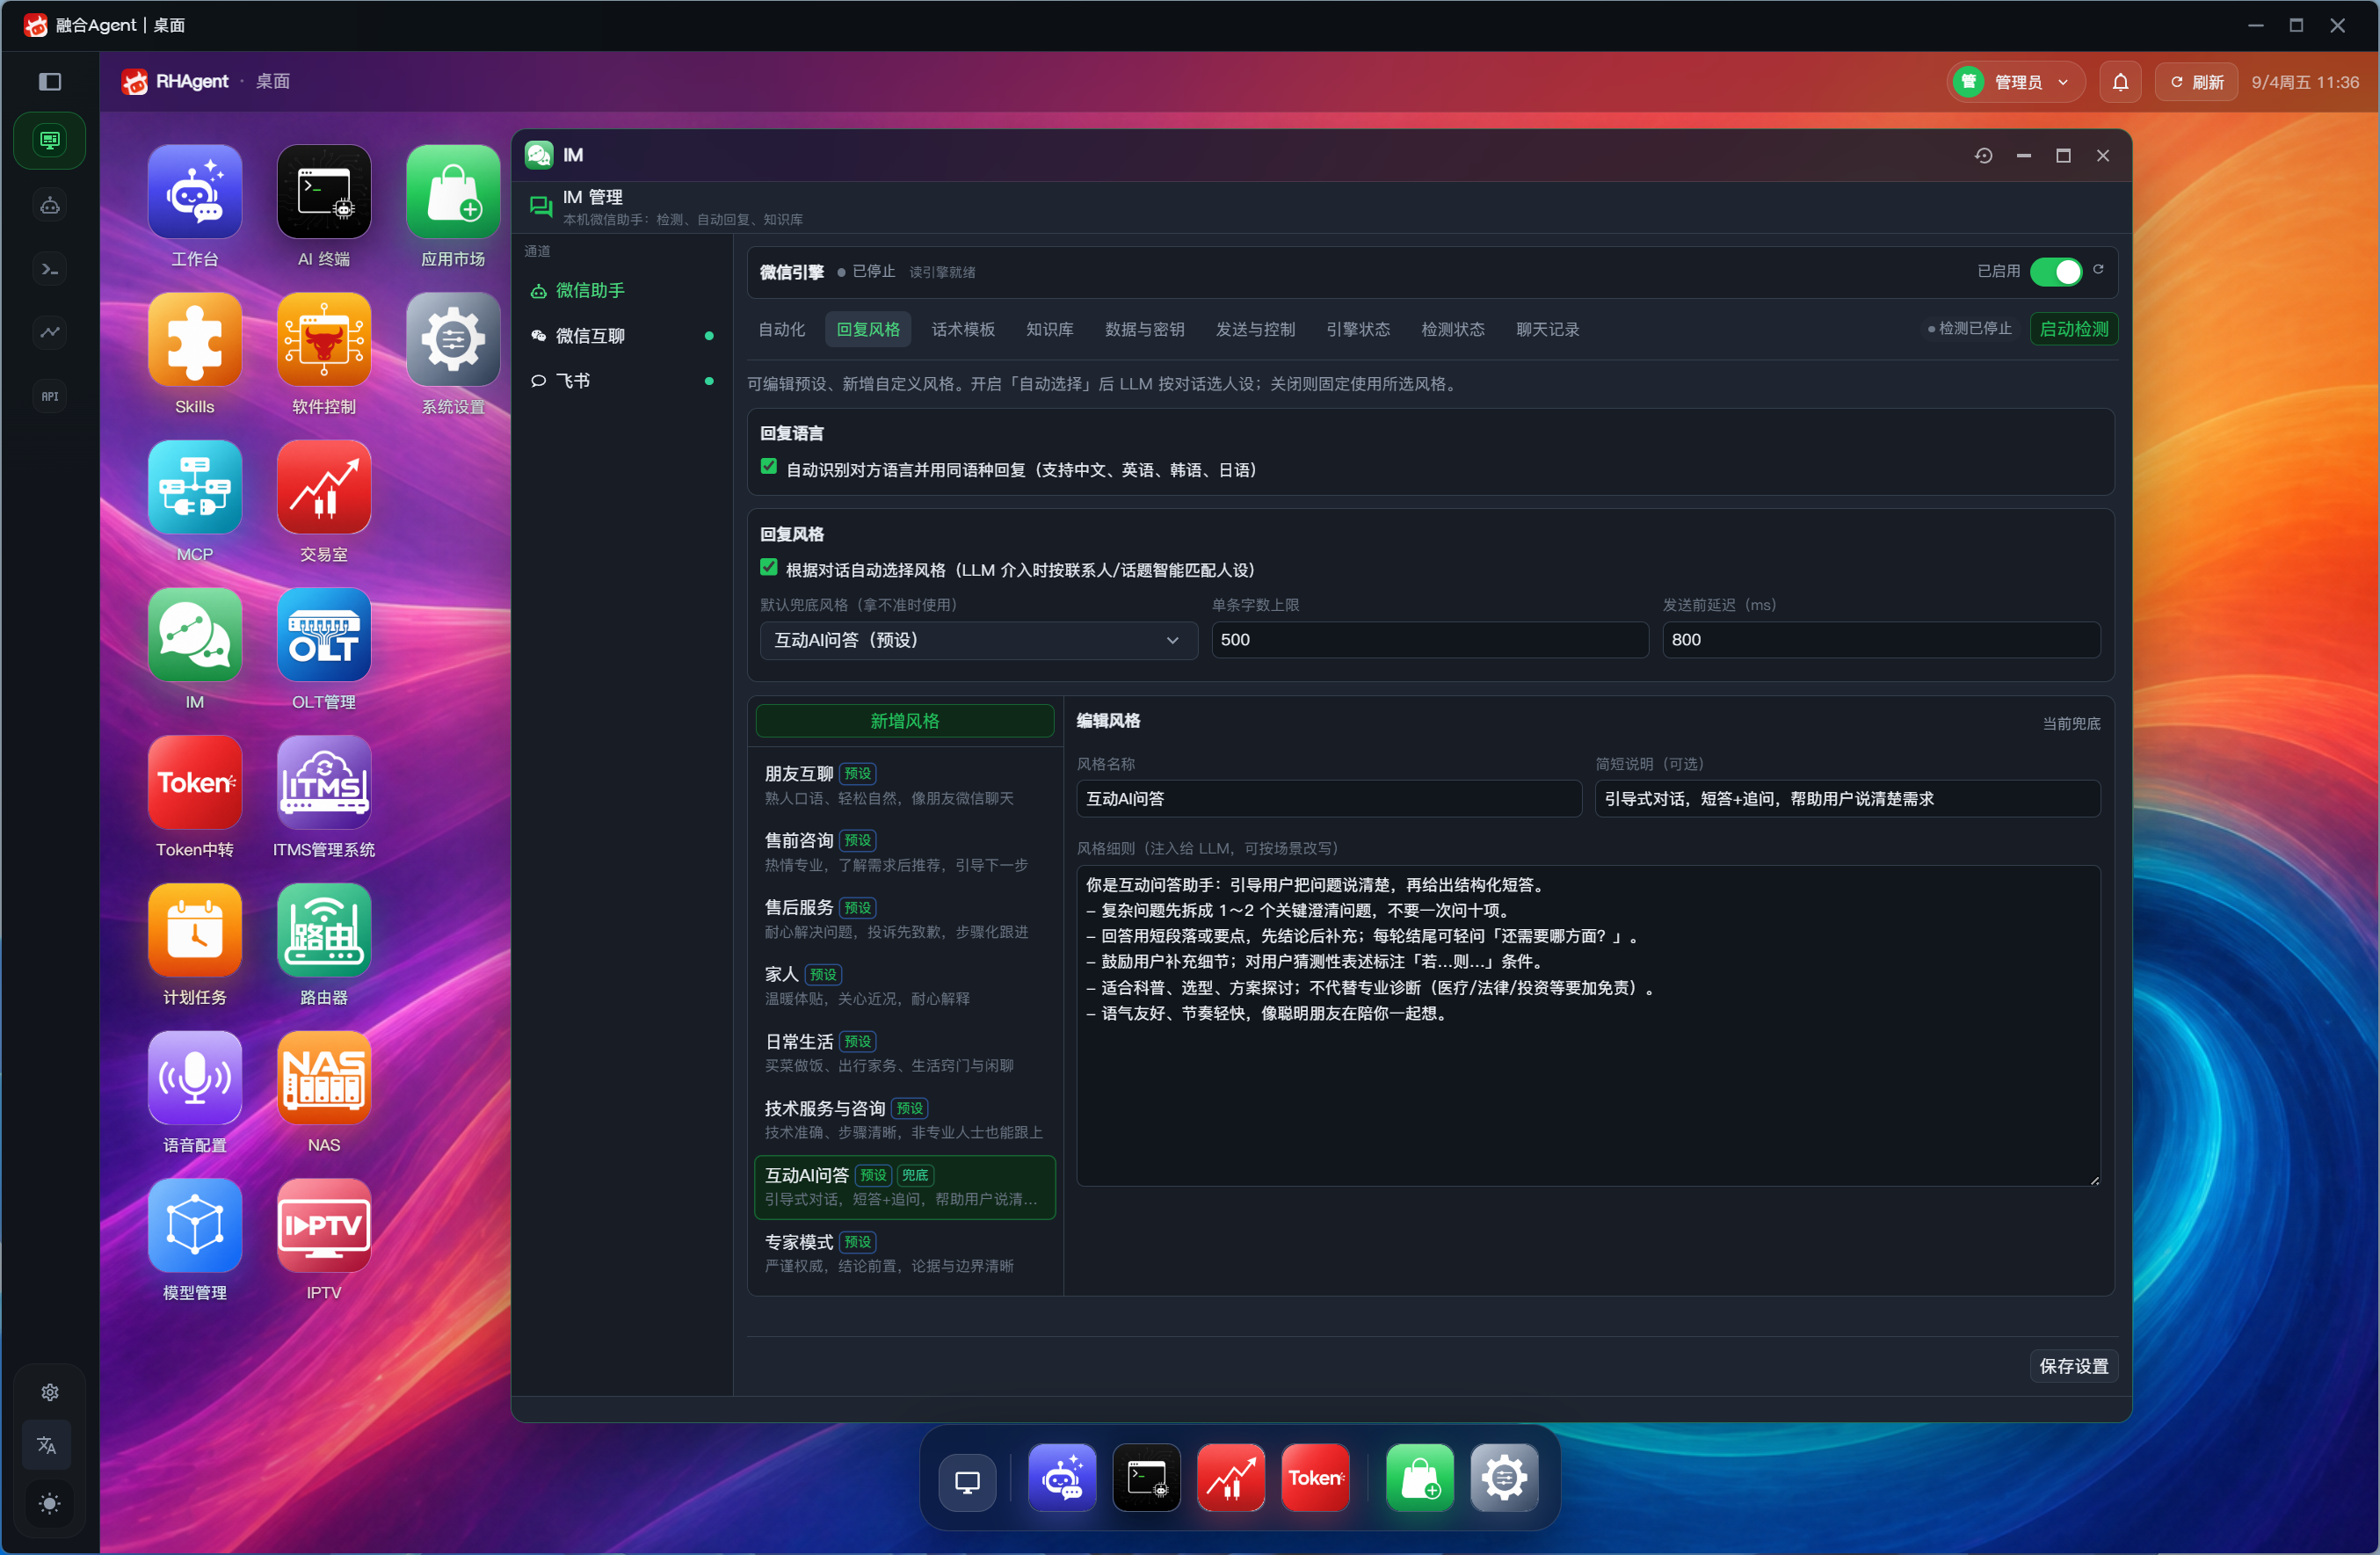Open the 工作台 desktop app icon

click(x=194, y=192)
